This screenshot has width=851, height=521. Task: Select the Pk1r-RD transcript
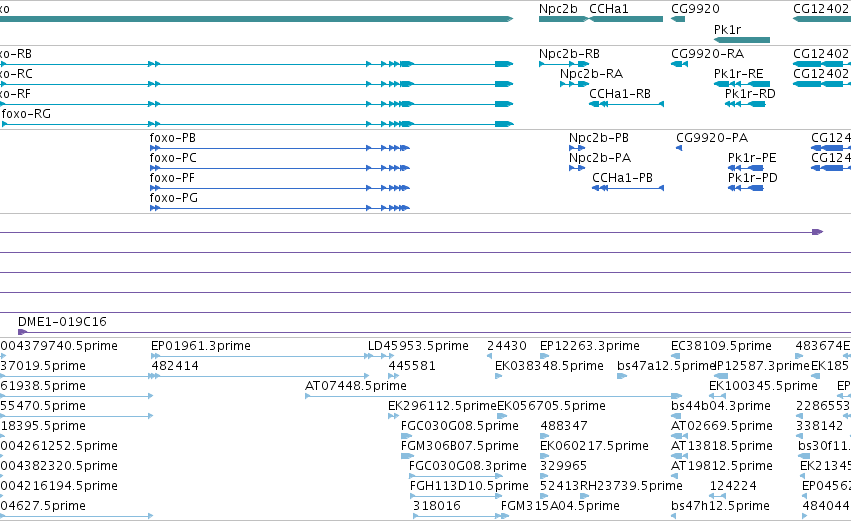point(745,104)
